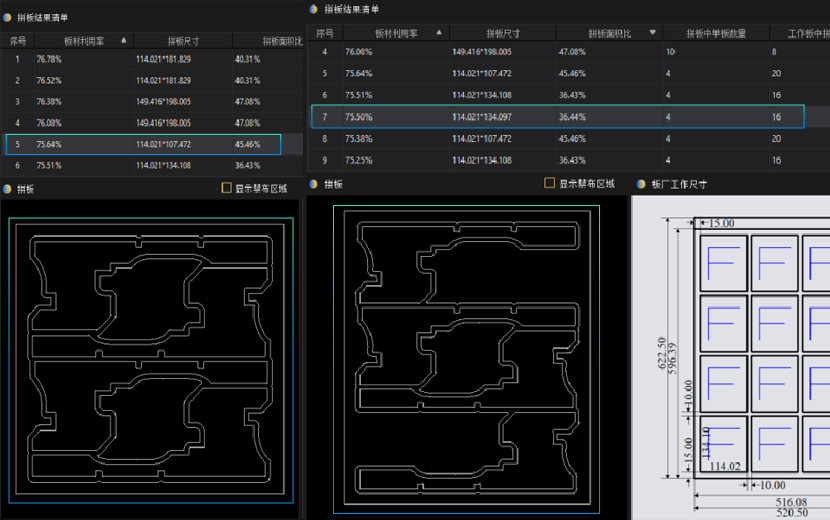Click the 拼板尺寸 column header in left panel
Screen dimensions: 830x520
coord(183,41)
